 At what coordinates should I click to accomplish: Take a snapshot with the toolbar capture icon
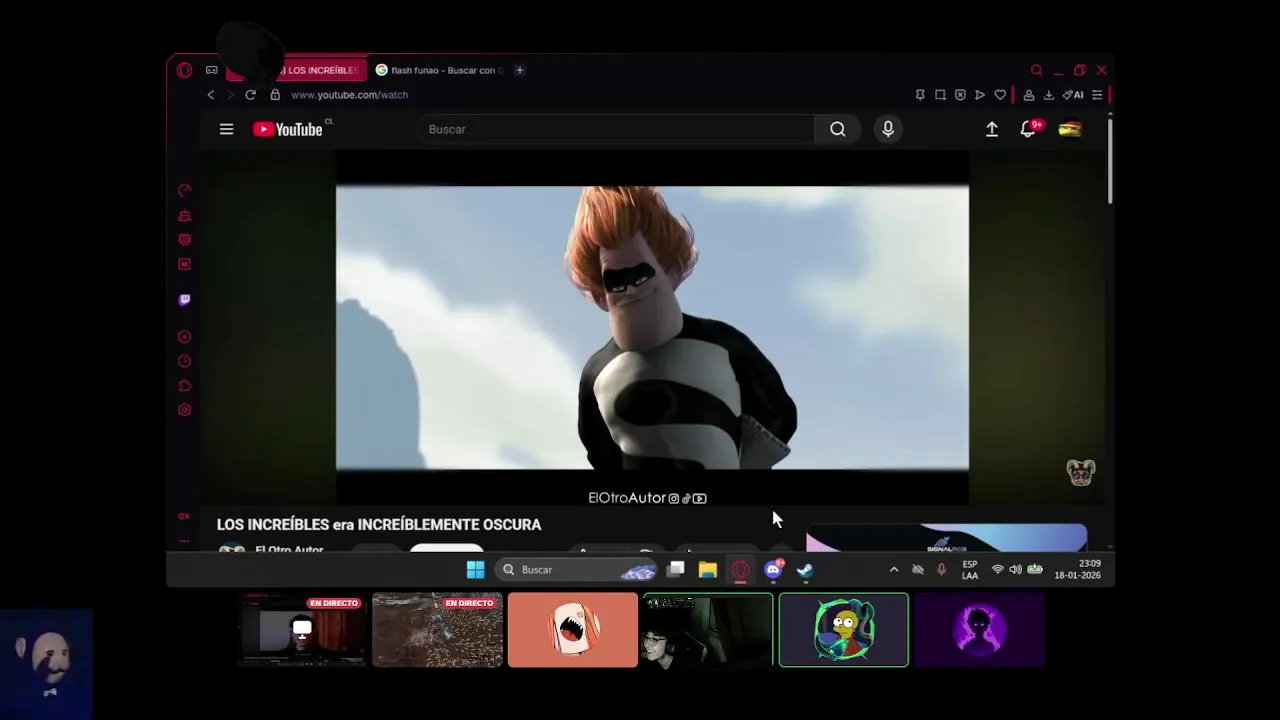[940, 95]
